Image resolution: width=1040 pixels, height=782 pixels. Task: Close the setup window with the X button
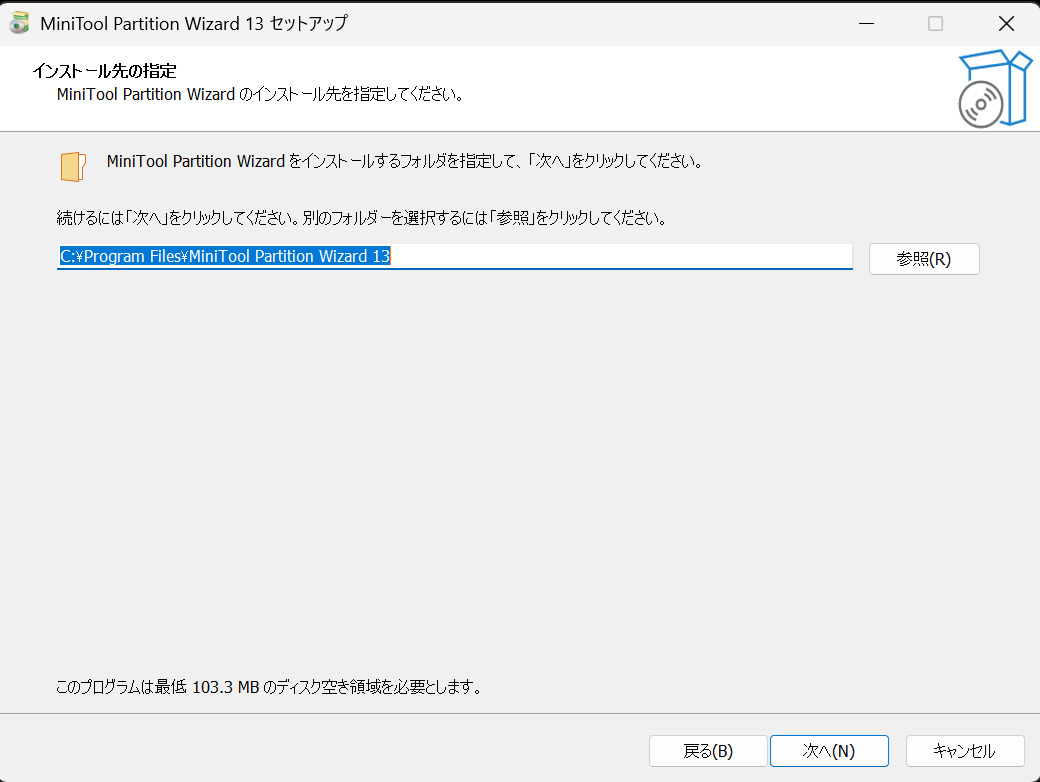coord(1006,22)
